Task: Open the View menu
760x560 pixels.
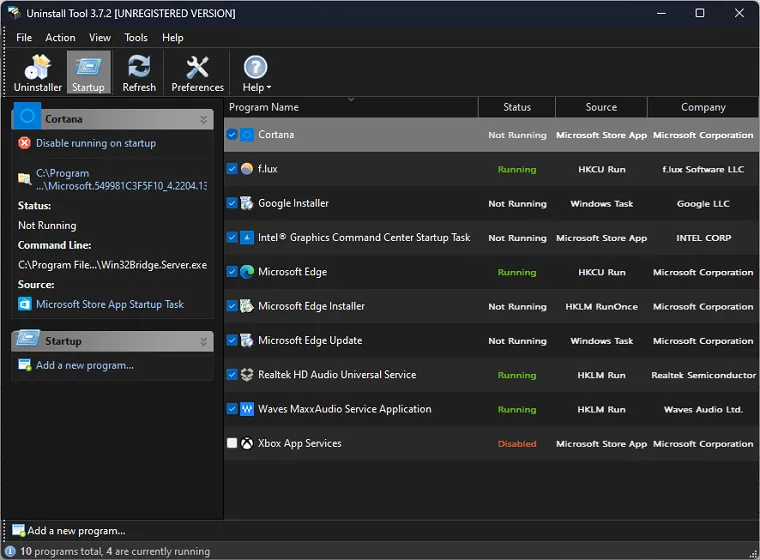Action: (100, 37)
